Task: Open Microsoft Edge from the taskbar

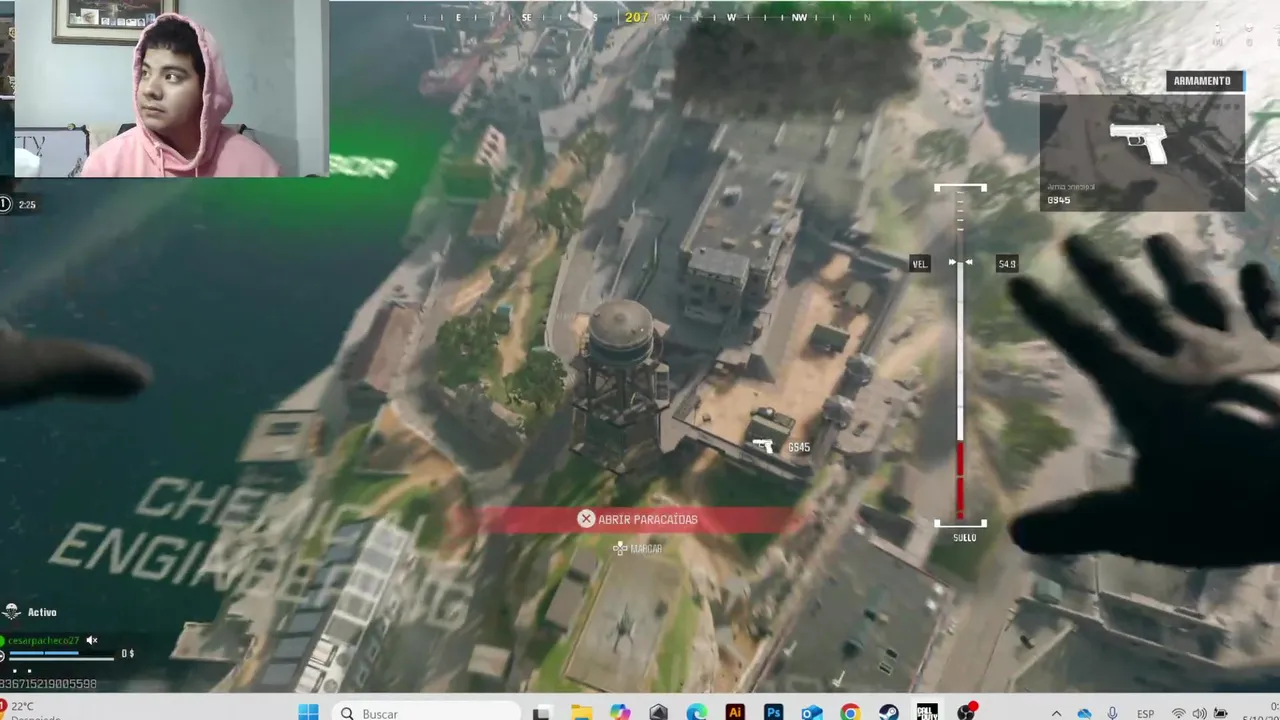Action: [x=697, y=712]
